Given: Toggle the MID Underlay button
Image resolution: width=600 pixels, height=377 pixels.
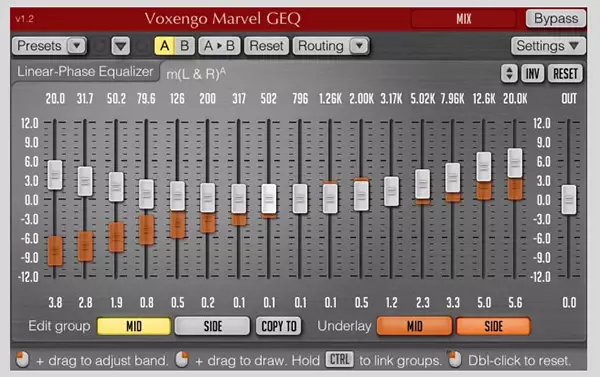Looking at the screenshot, I should (x=414, y=326).
